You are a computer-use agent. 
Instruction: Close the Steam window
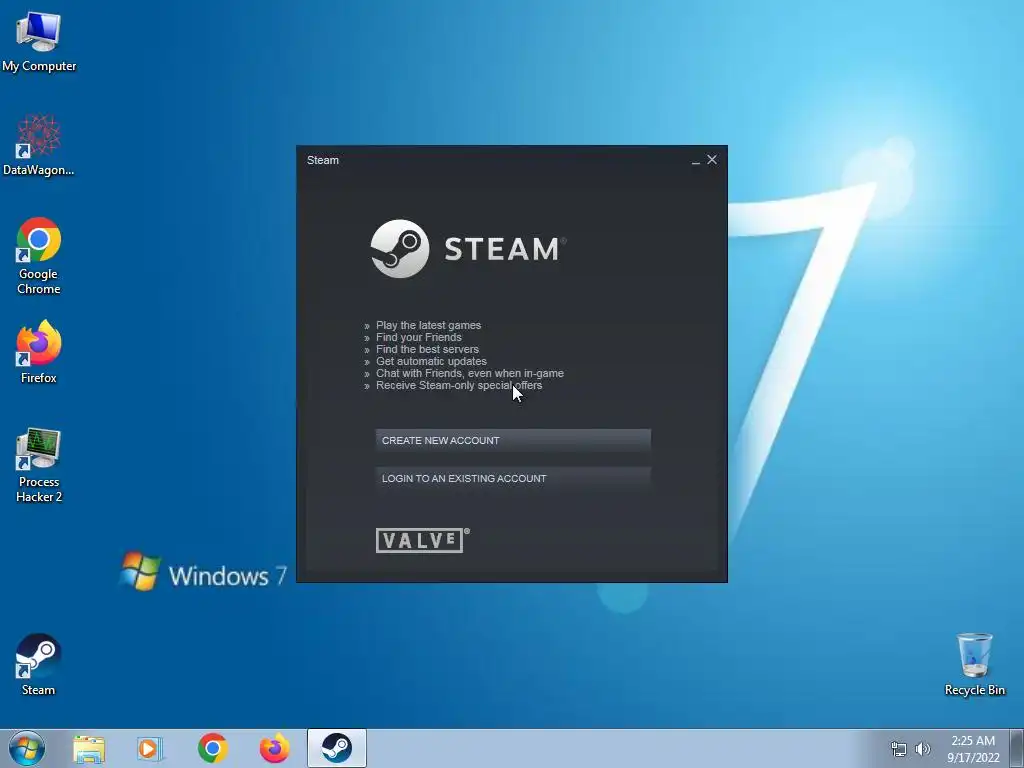click(712, 159)
